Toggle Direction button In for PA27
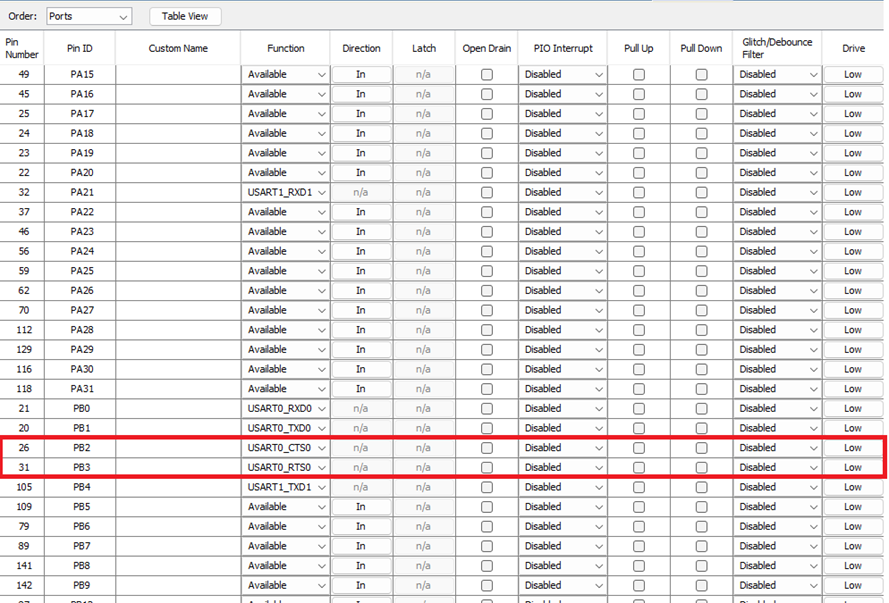Viewport: 889px width, 603px height. (x=361, y=311)
